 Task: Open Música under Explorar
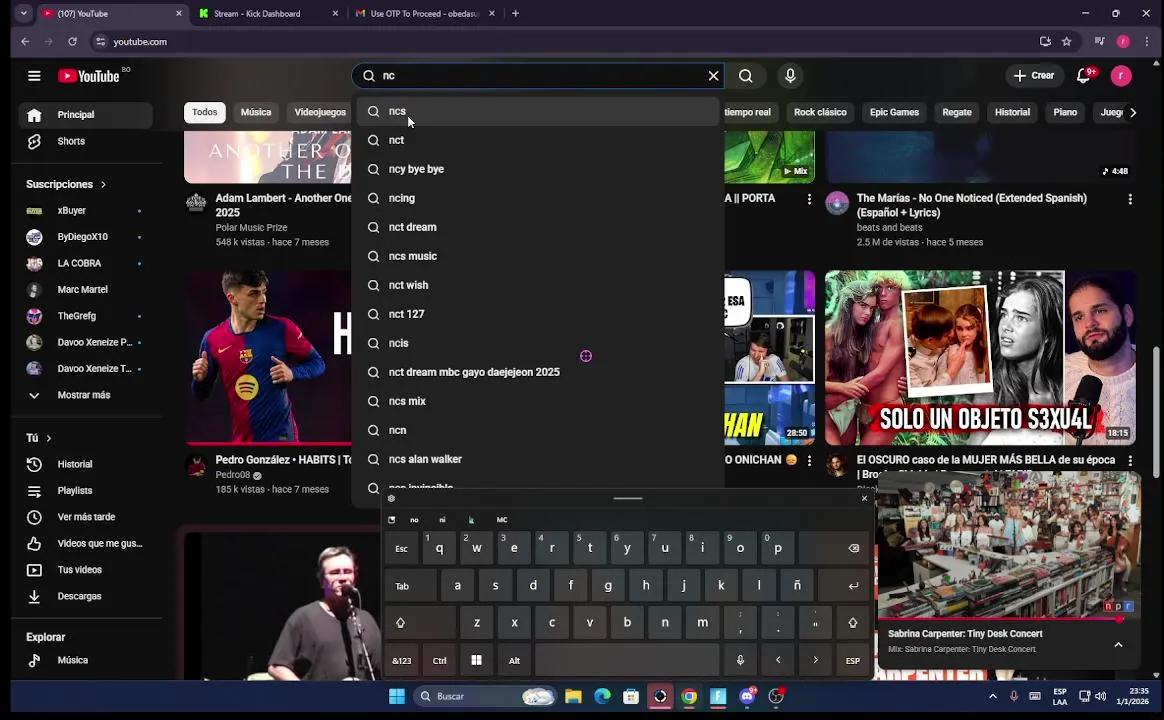85,660
